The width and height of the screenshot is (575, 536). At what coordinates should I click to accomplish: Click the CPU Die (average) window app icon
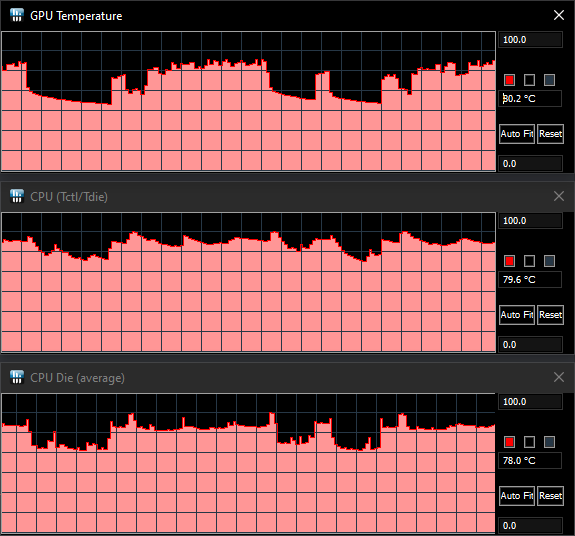click(17, 377)
